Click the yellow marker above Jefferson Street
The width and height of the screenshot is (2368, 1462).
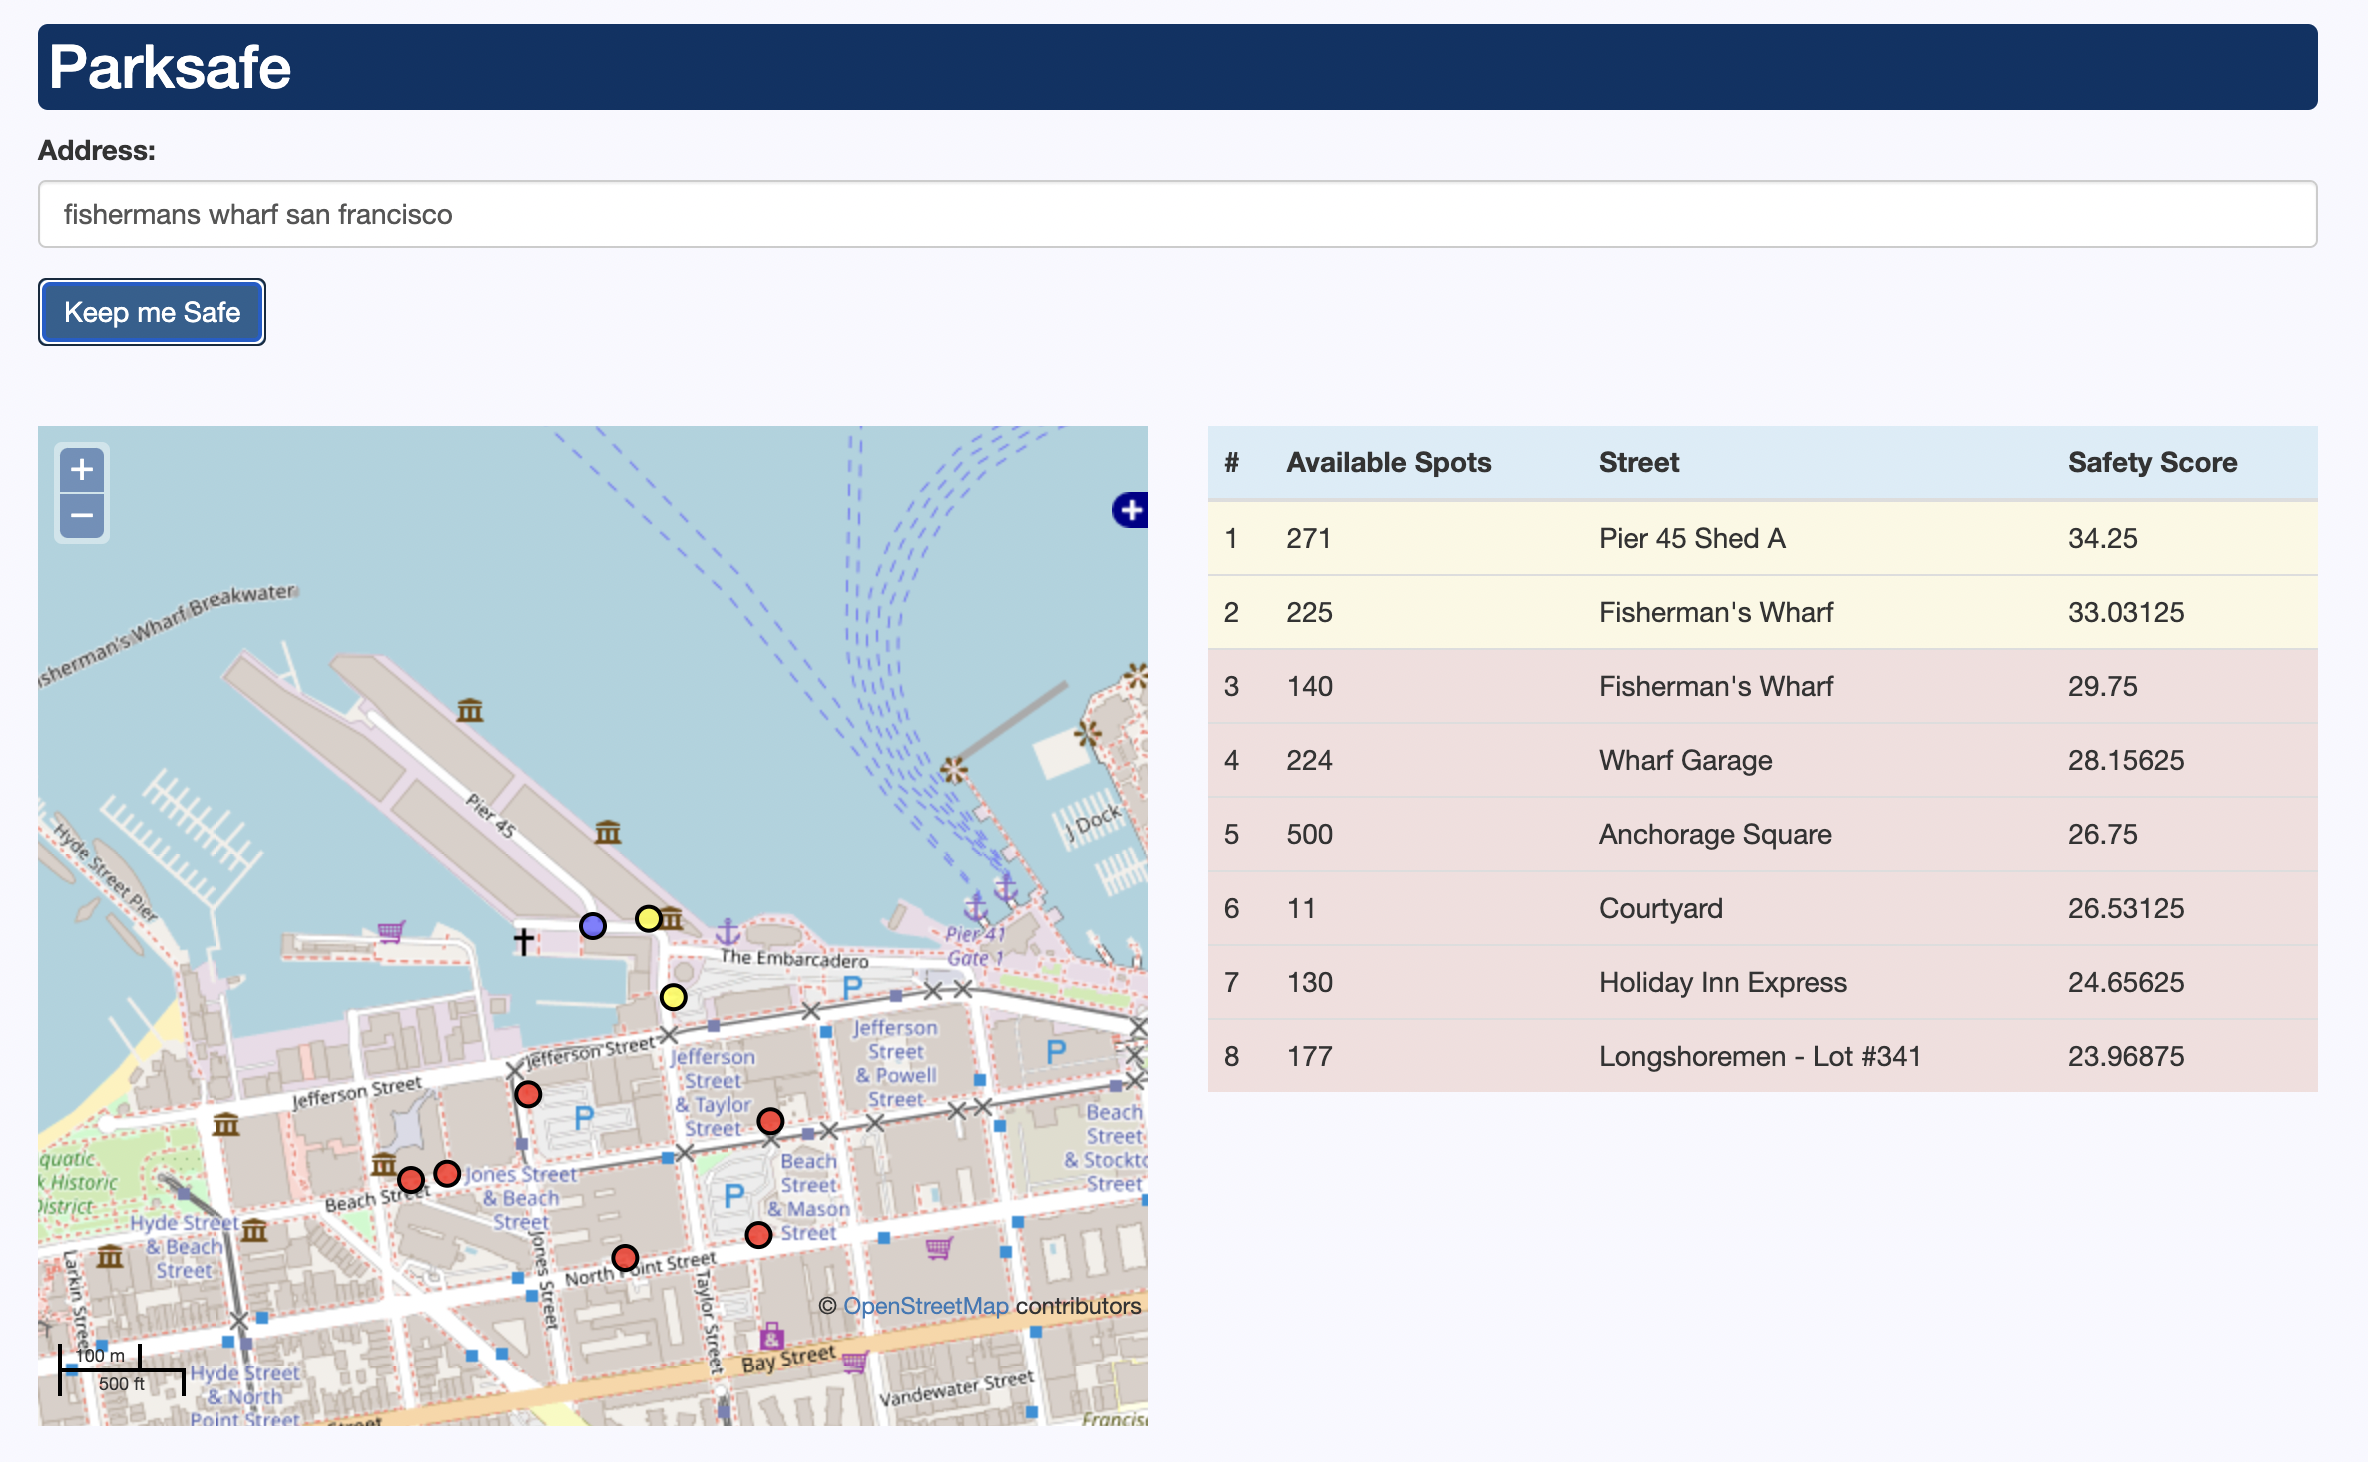click(x=673, y=997)
